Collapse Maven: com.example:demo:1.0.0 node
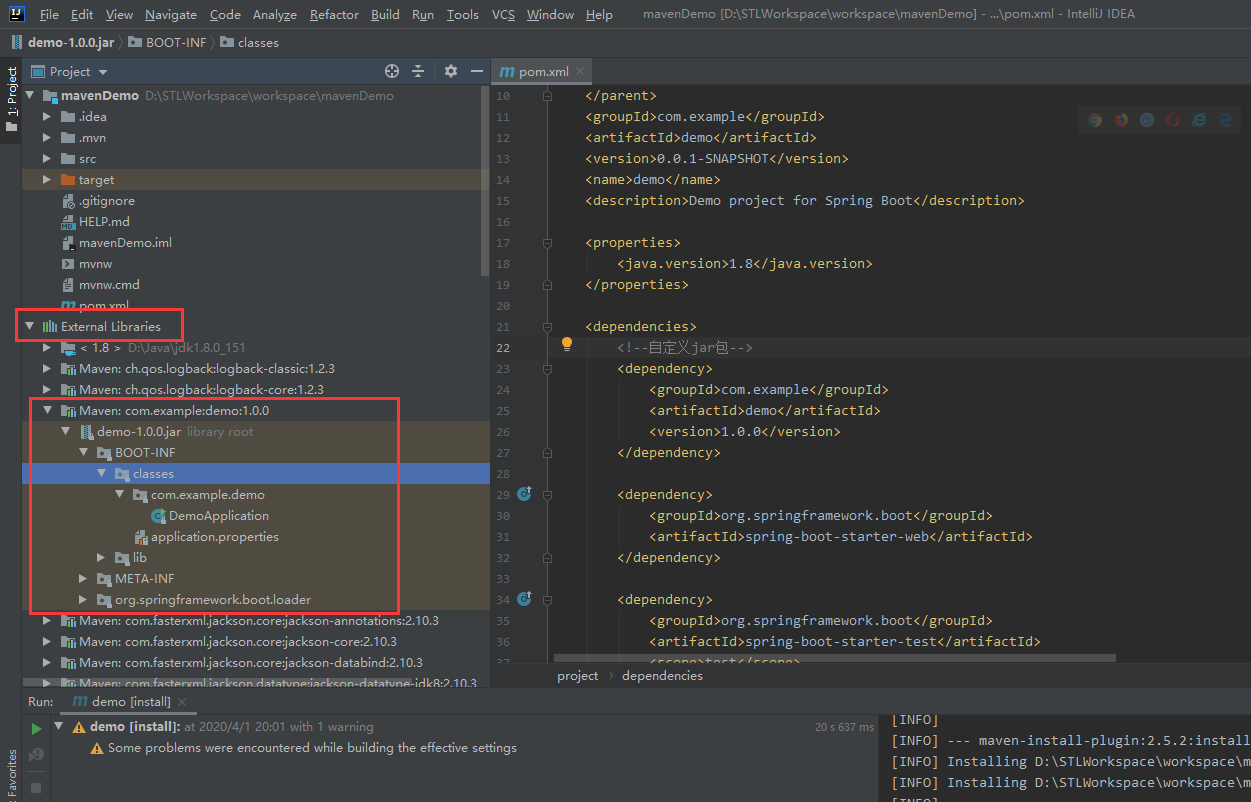 (x=47, y=411)
